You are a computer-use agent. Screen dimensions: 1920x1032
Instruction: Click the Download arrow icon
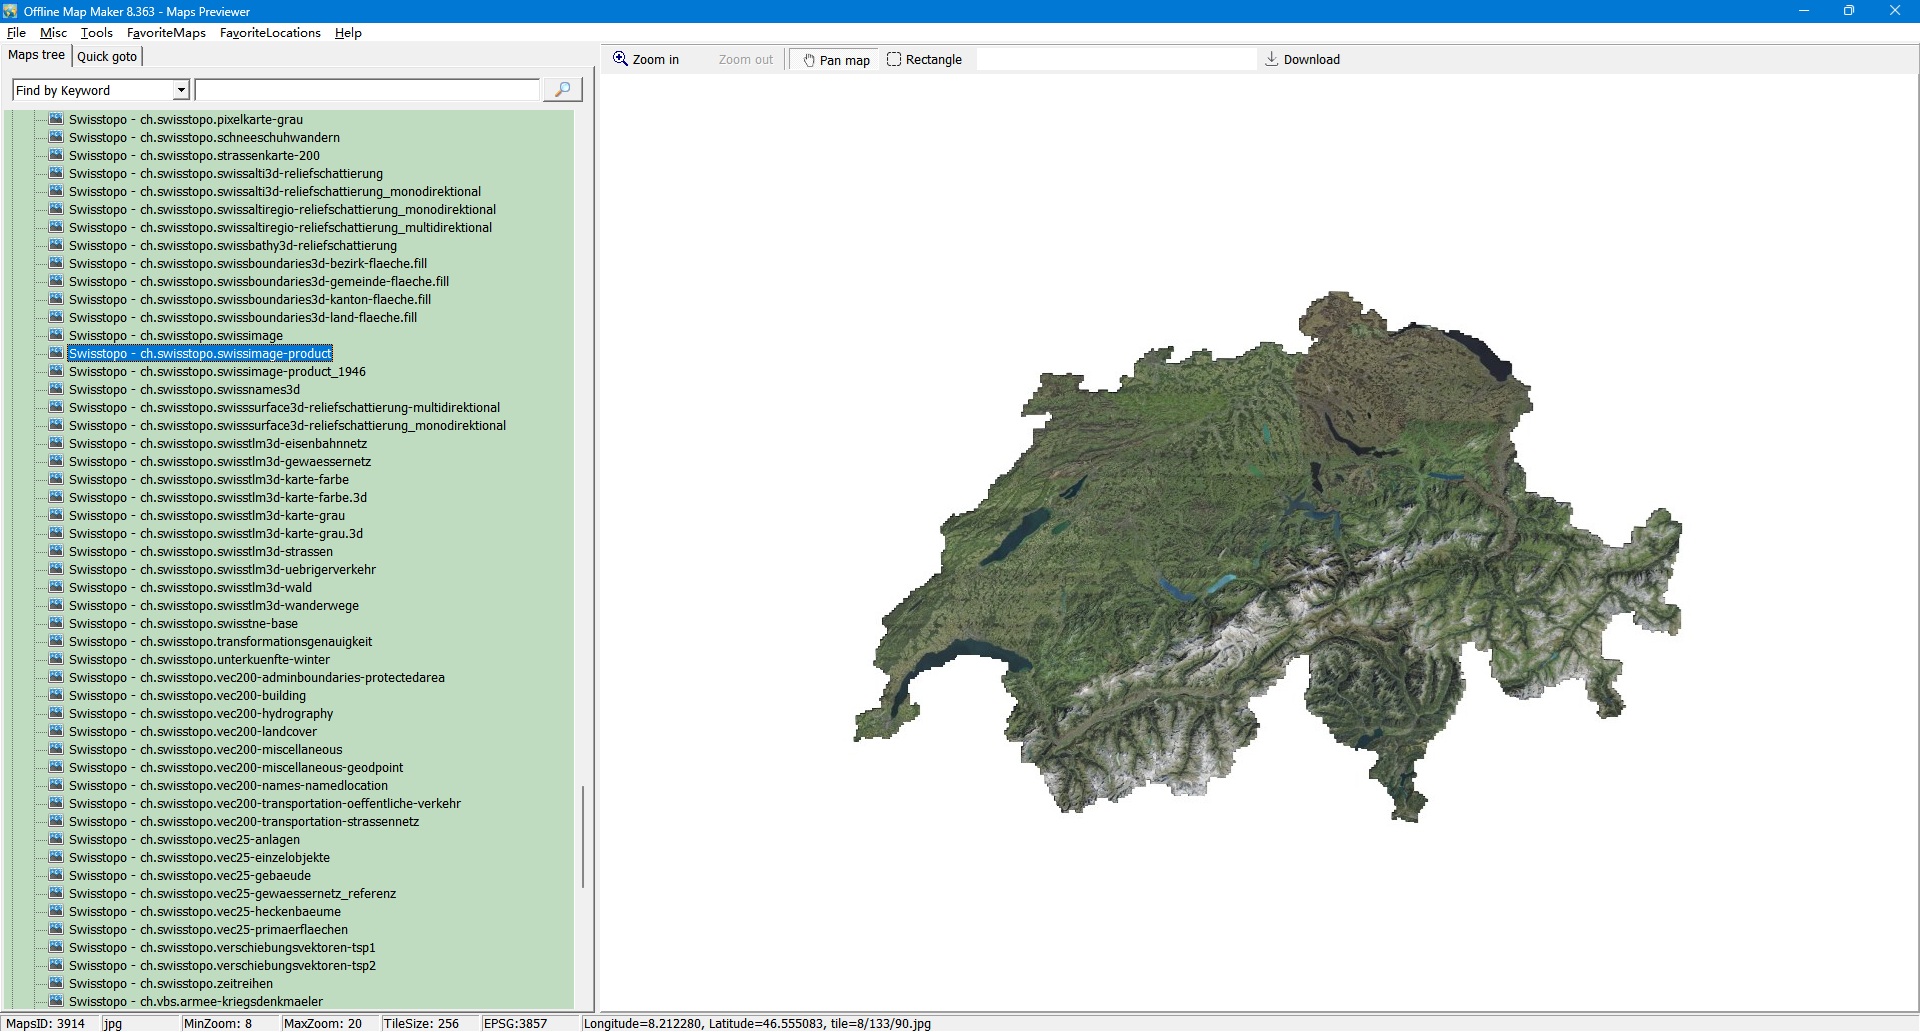[1271, 59]
